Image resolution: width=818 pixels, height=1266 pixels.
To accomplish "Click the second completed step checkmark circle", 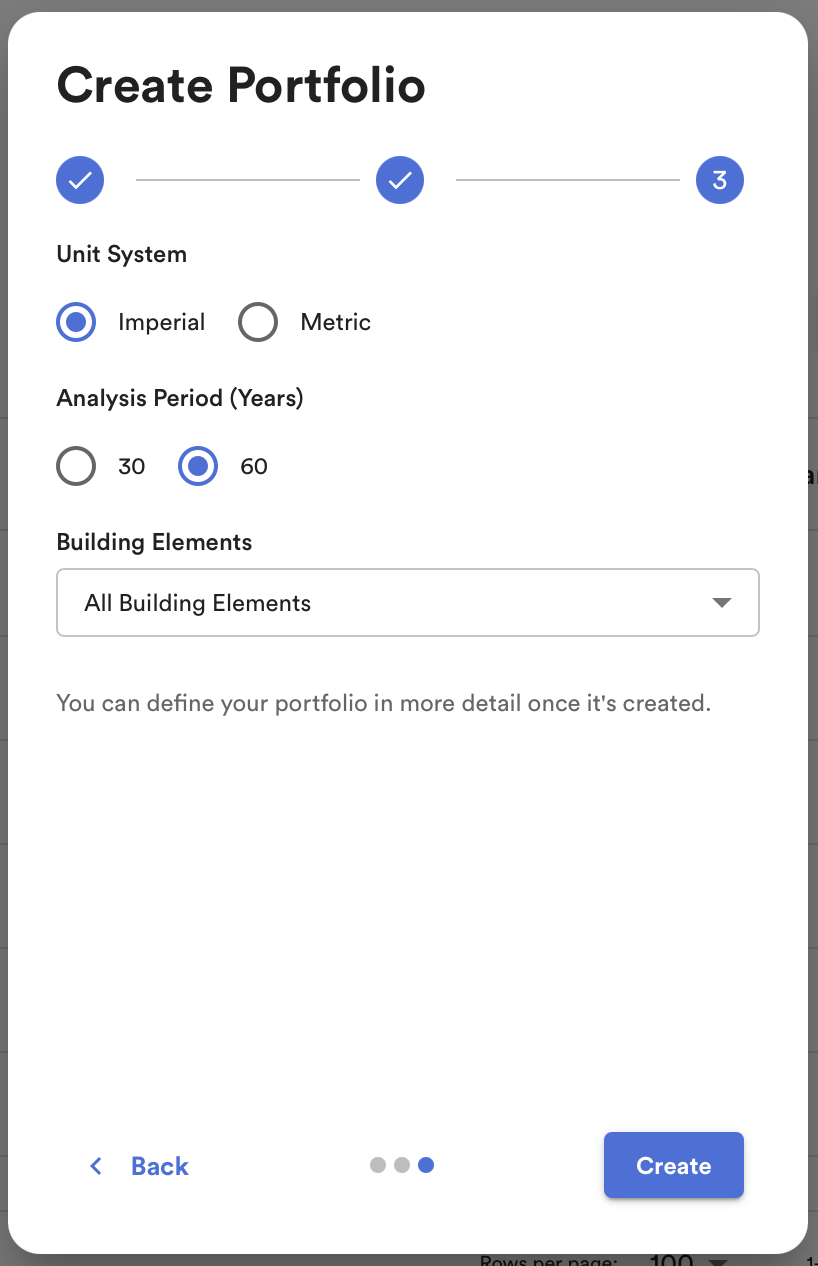I will tap(400, 180).
